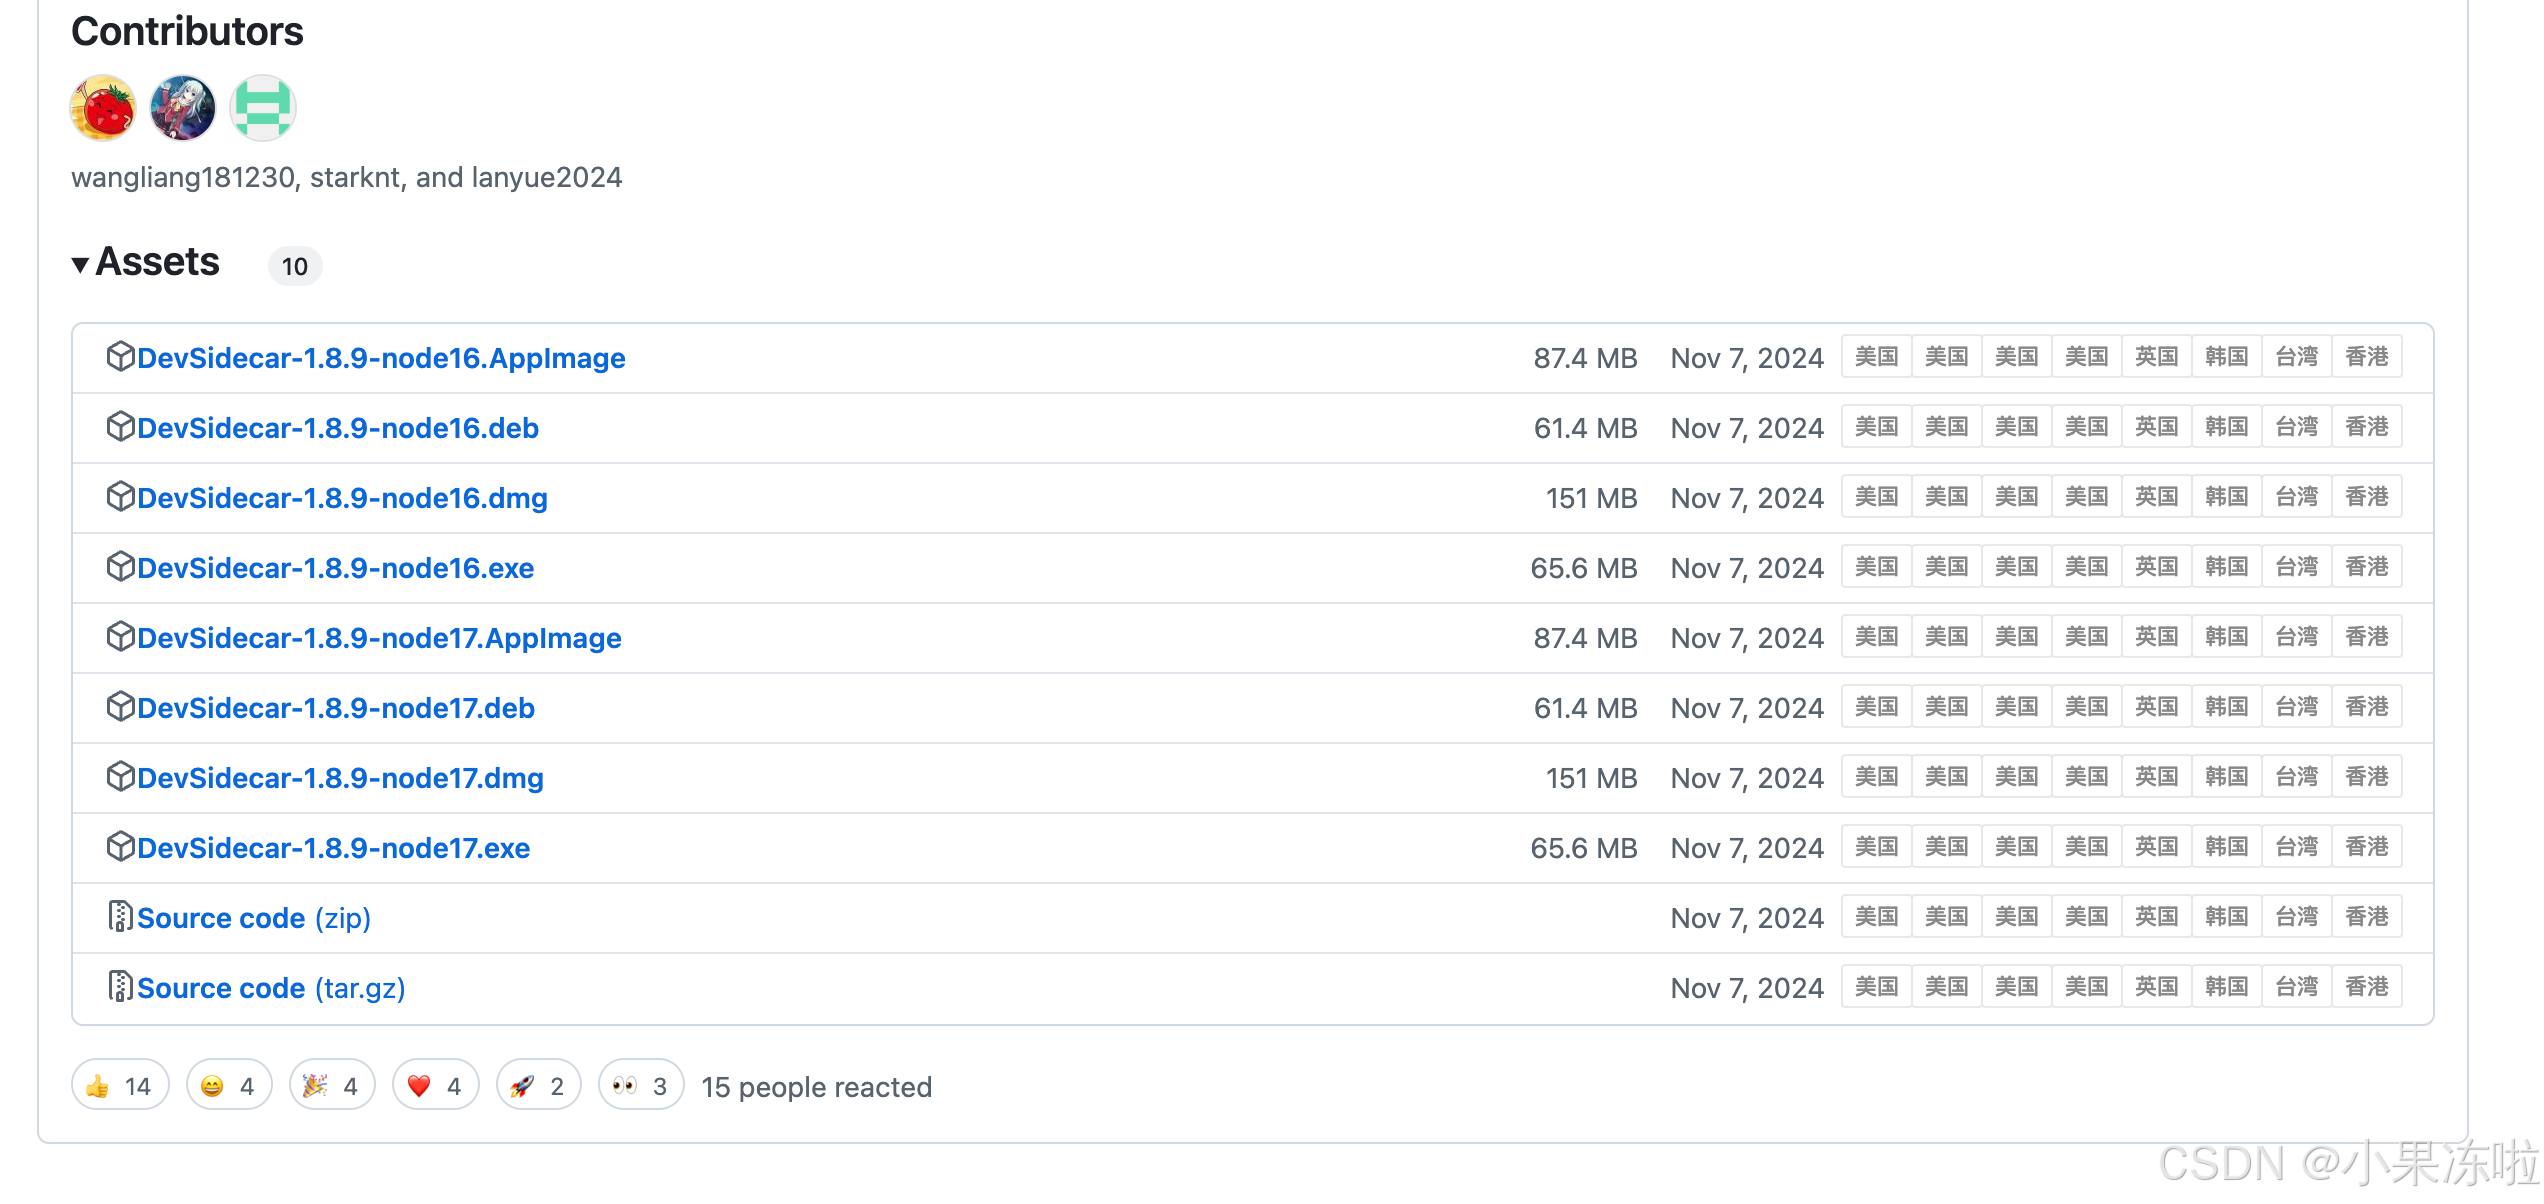Collapse the Assets section triangle
Image resolution: width=2544 pixels, height=1204 pixels.
point(81,265)
